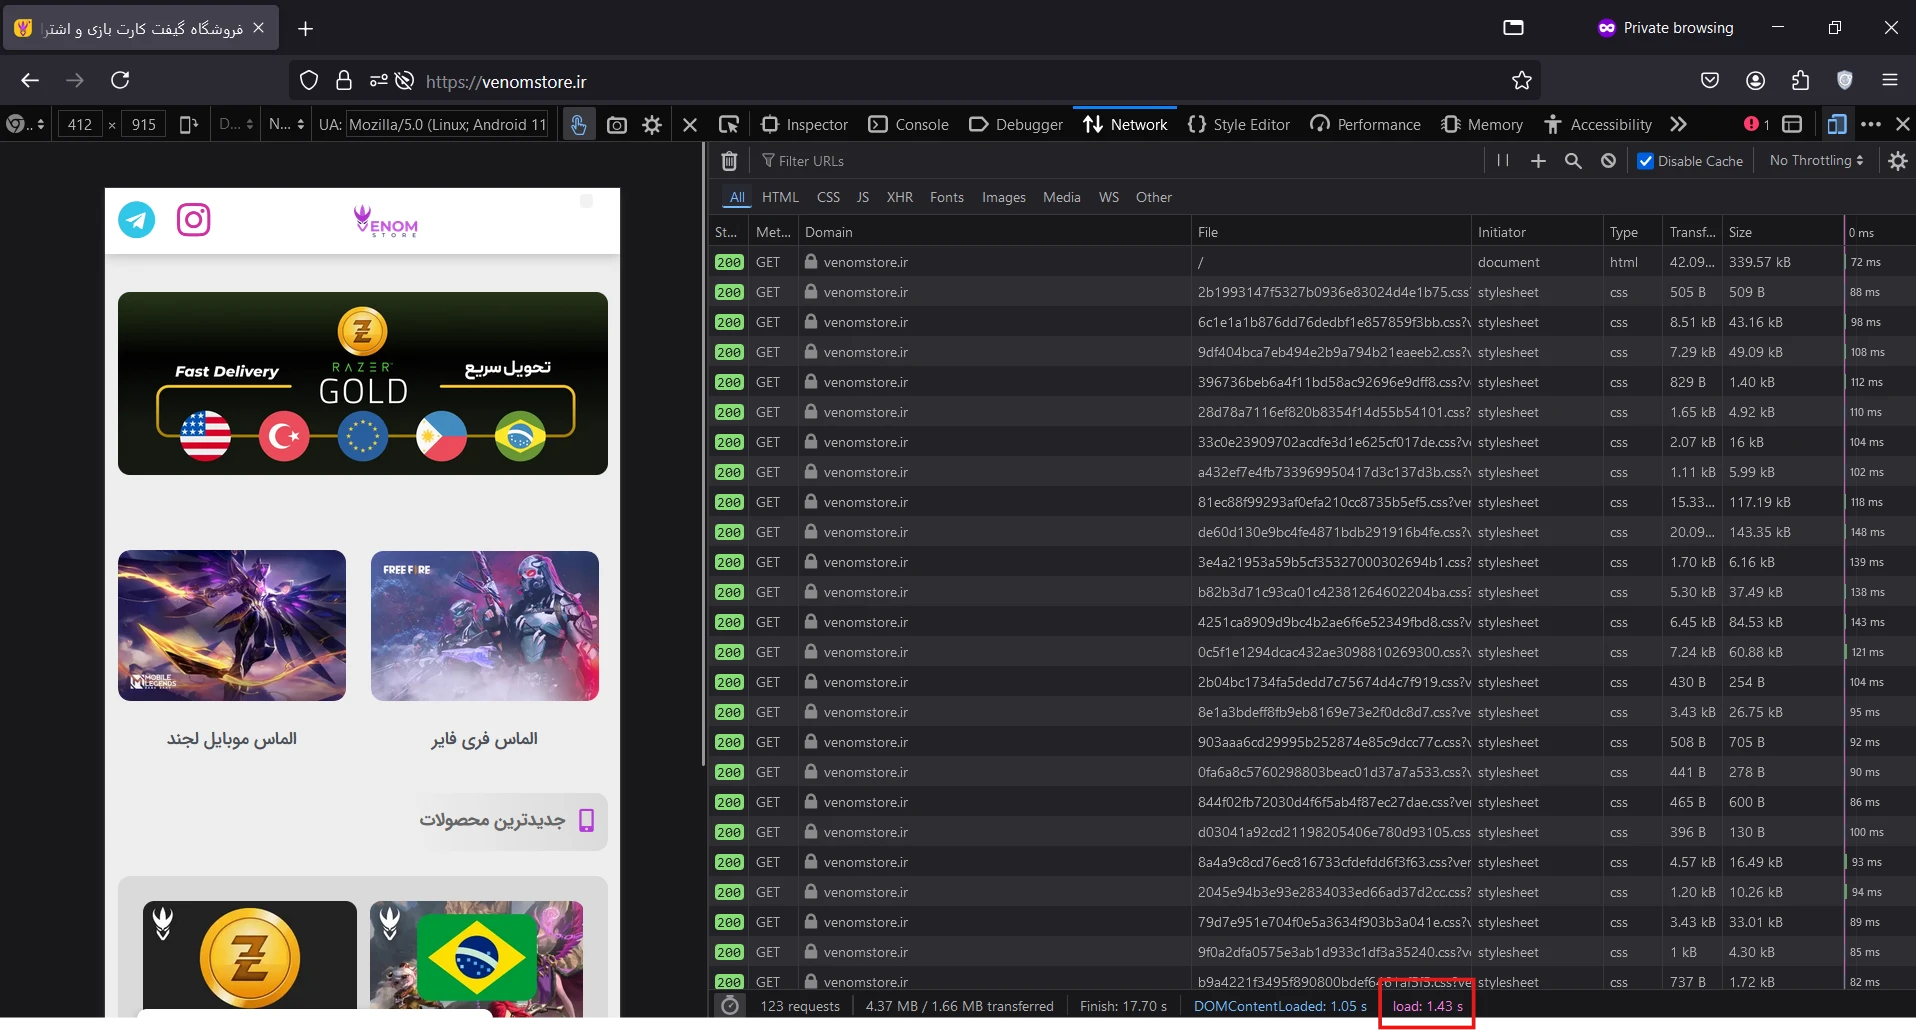Open the Mobile Legends diamonds card
The image size is (1916, 1030).
tap(232, 626)
